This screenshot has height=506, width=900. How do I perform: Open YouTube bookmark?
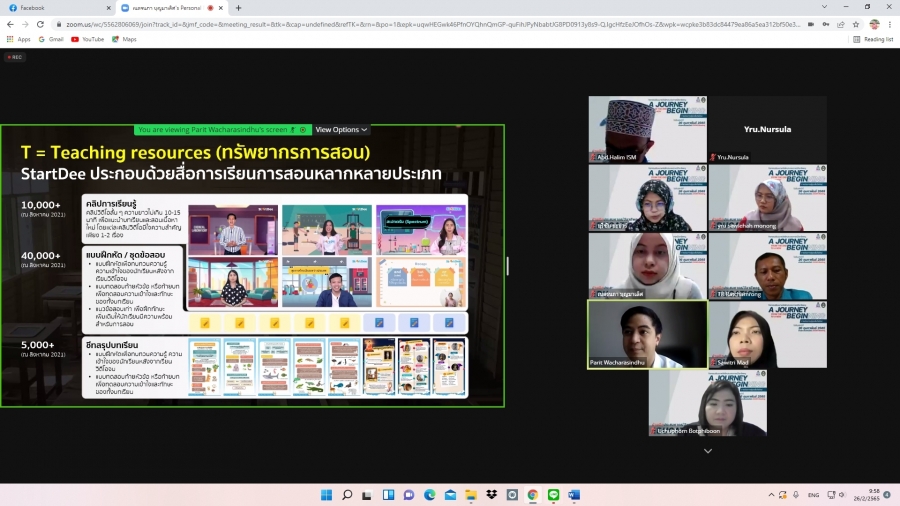coord(87,39)
